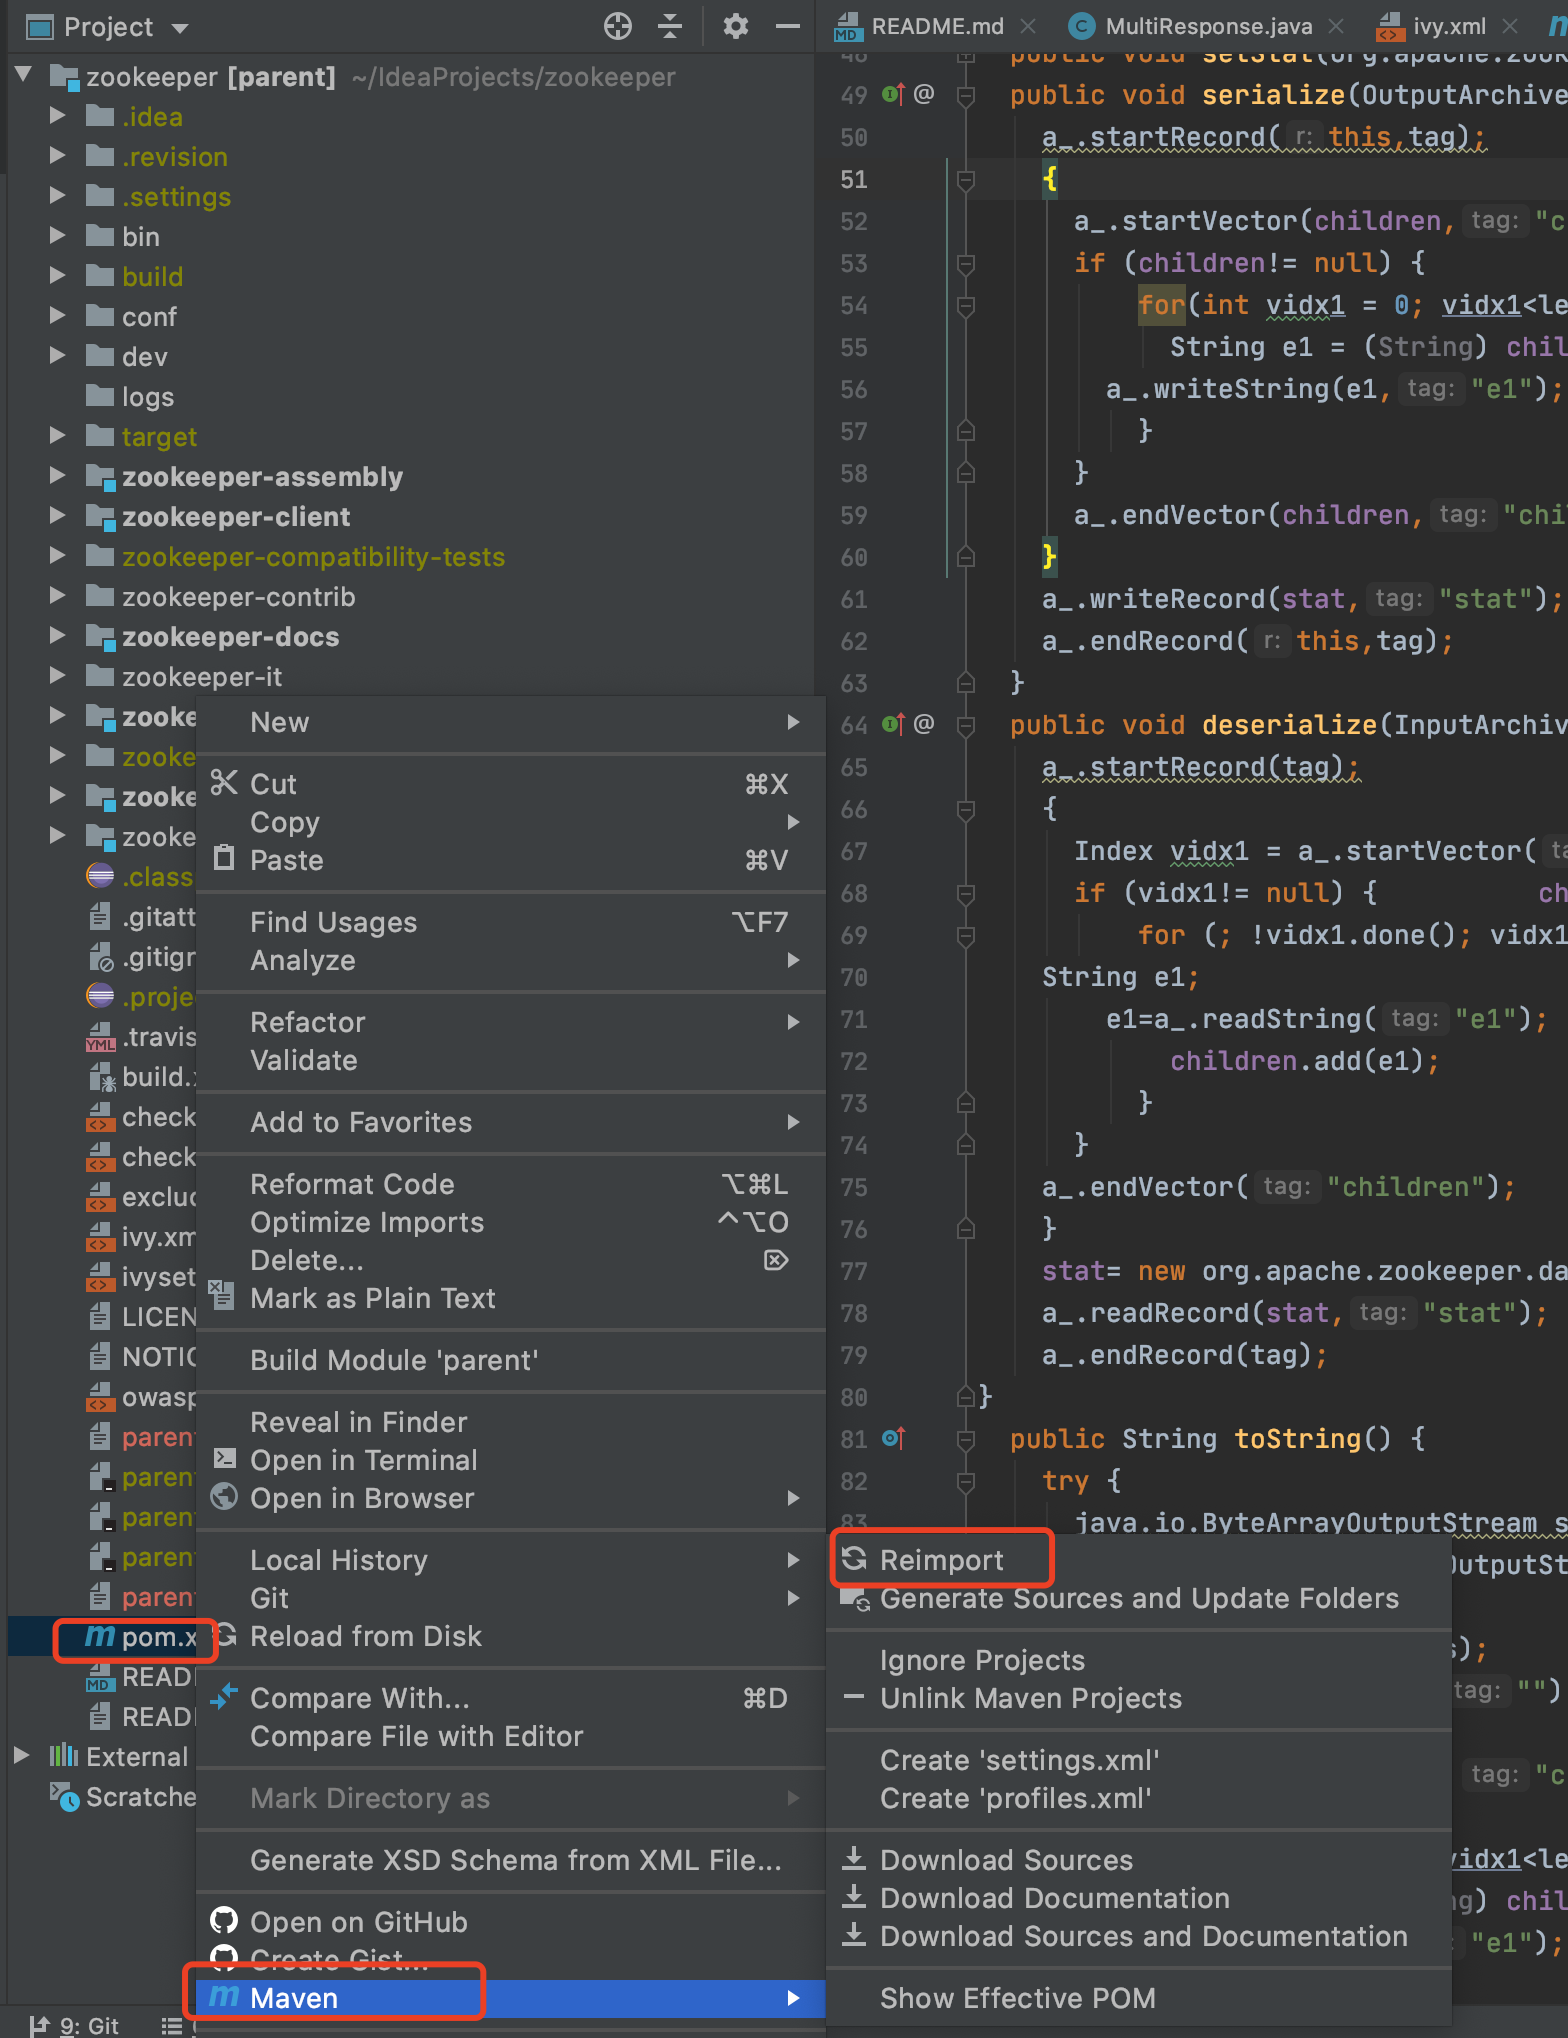
Task: Expand the build folder
Action: (x=58, y=276)
